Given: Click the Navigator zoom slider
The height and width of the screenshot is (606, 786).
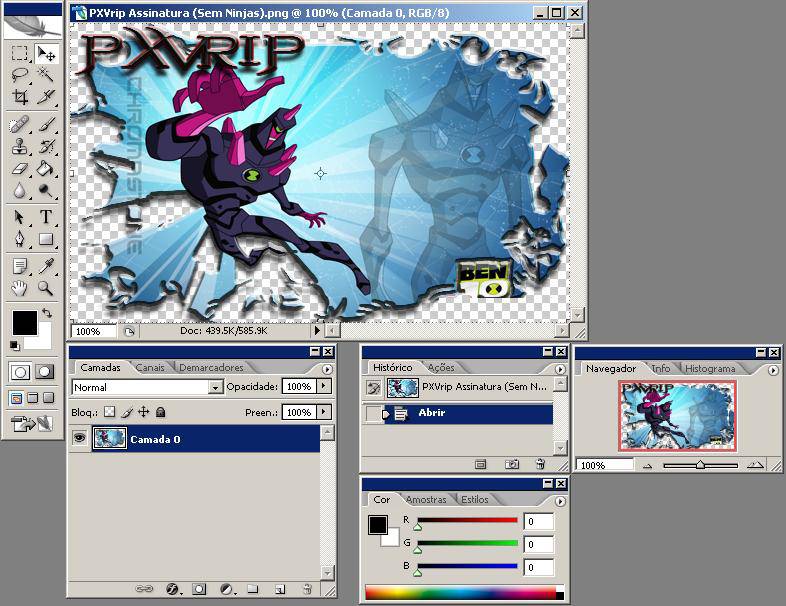Looking at the screenshot, I should pos(701,466).
